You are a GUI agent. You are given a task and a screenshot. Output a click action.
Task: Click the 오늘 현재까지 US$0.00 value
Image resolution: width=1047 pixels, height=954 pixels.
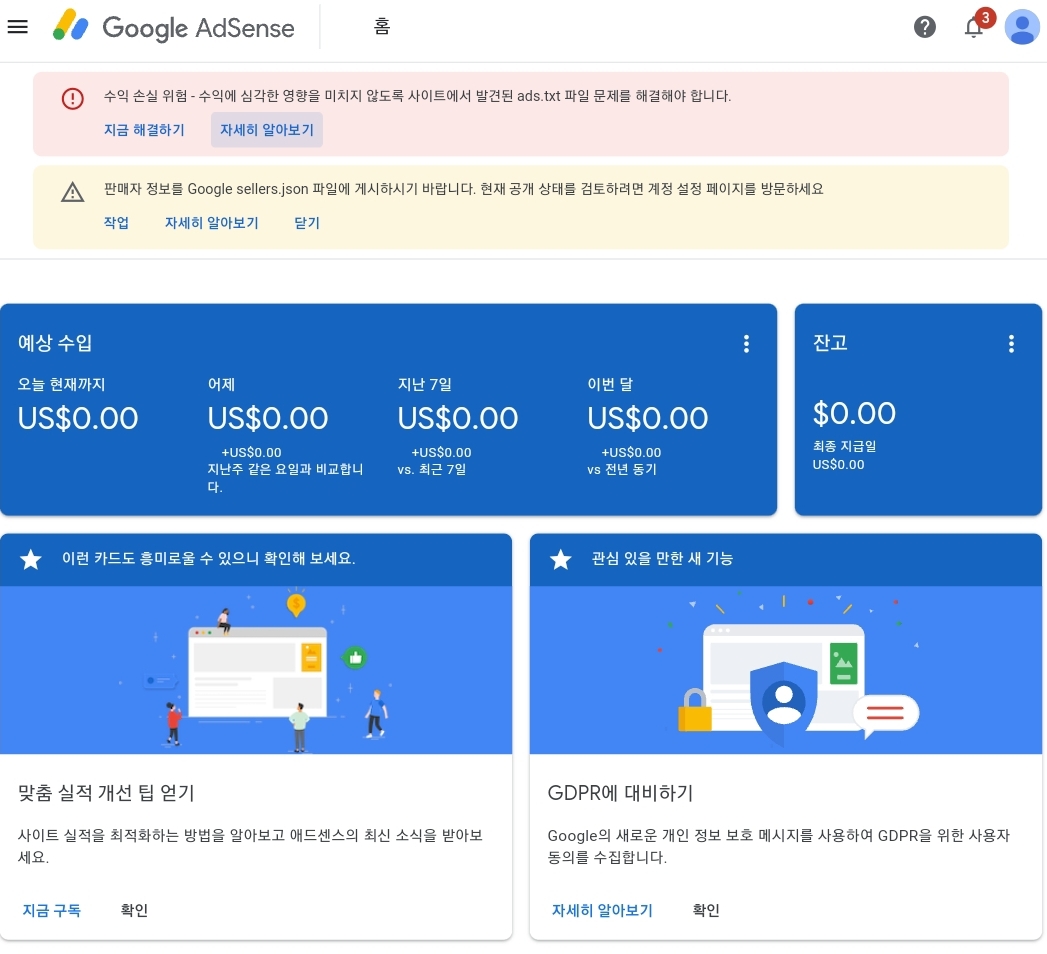(77, 419)
